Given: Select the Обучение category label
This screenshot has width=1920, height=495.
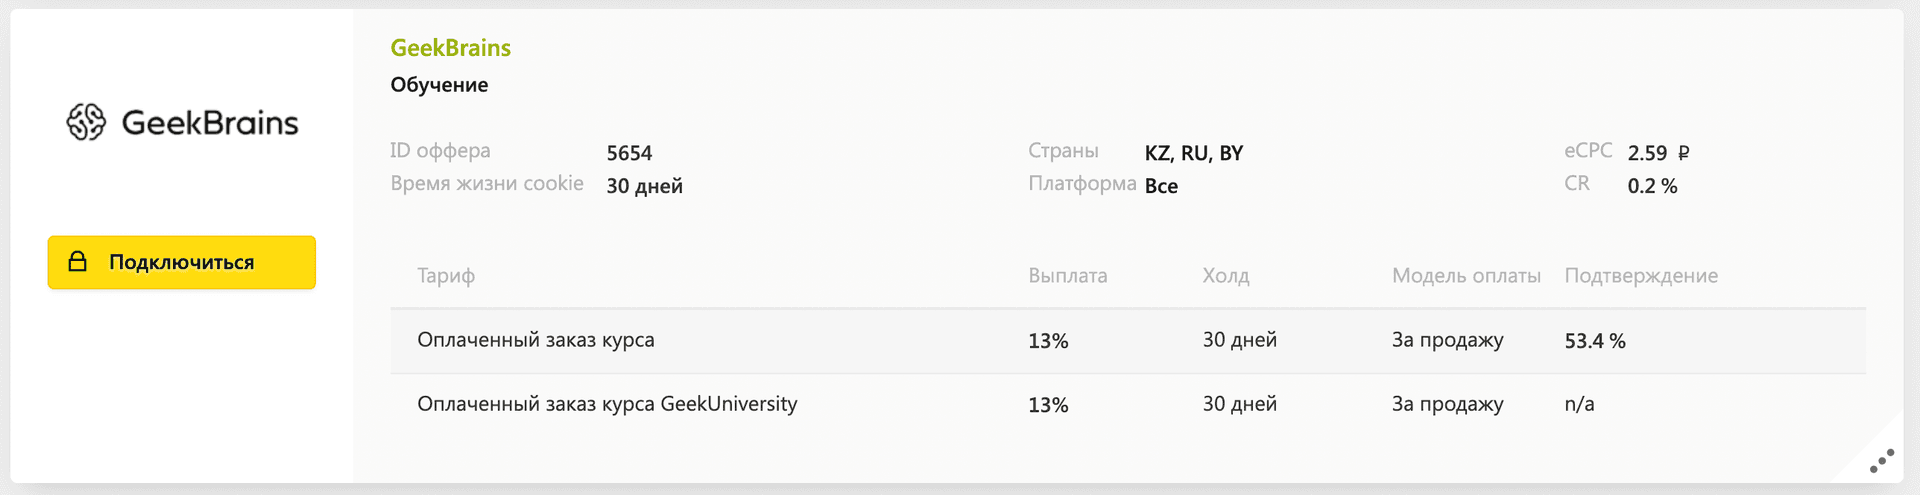Looking at the screenshot, I should (x=439, y=85).
